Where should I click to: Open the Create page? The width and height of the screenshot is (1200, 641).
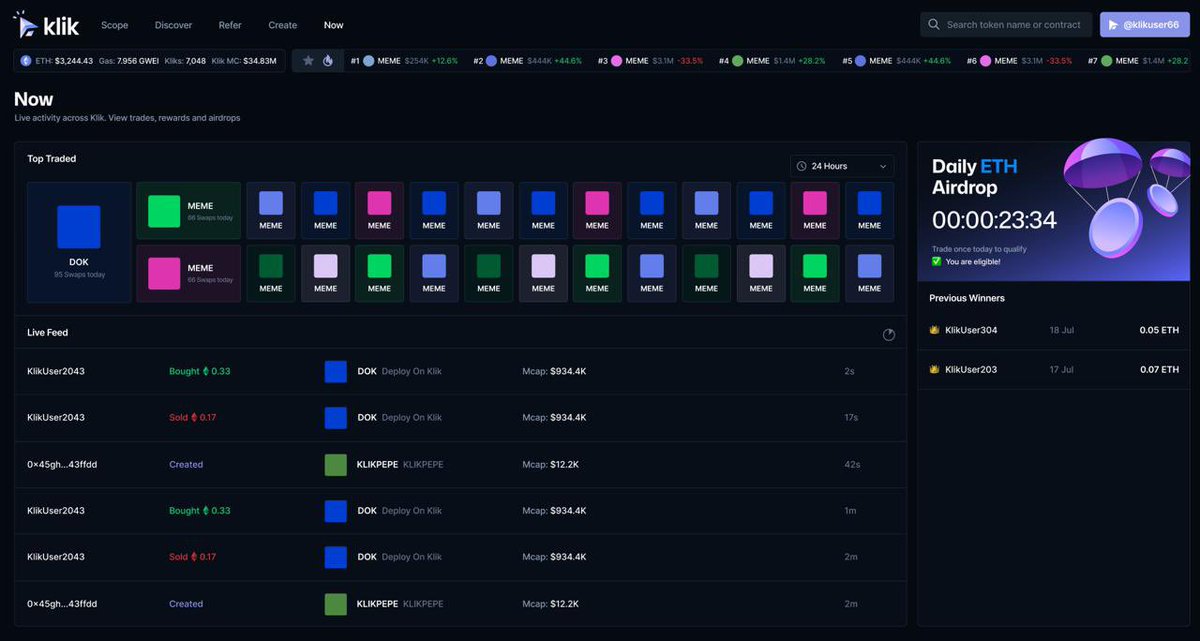(283, 25)
